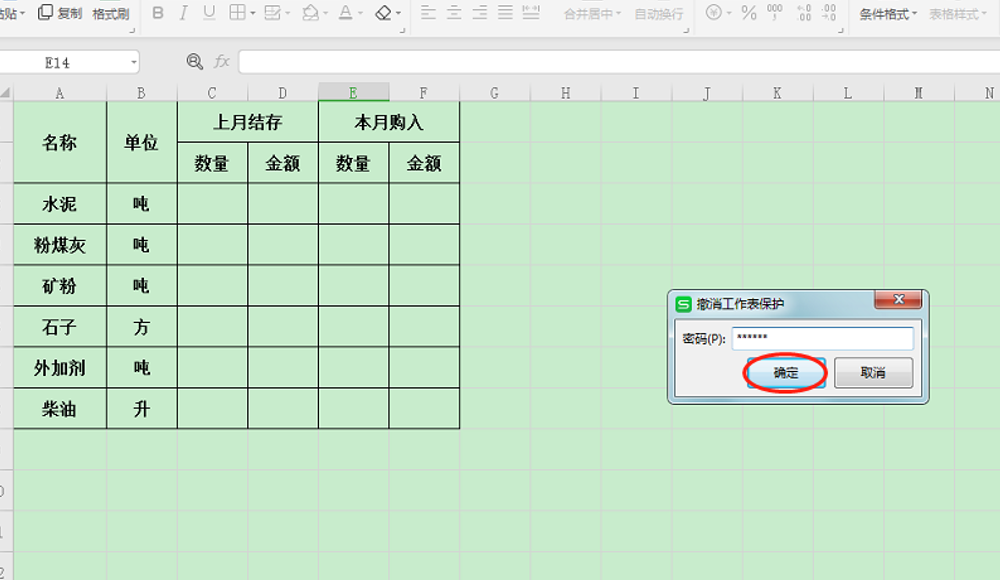Screen dimensions: 1000x580
Task: Center text horizontally
Action: pyautogui.click(x=454, y=13)
